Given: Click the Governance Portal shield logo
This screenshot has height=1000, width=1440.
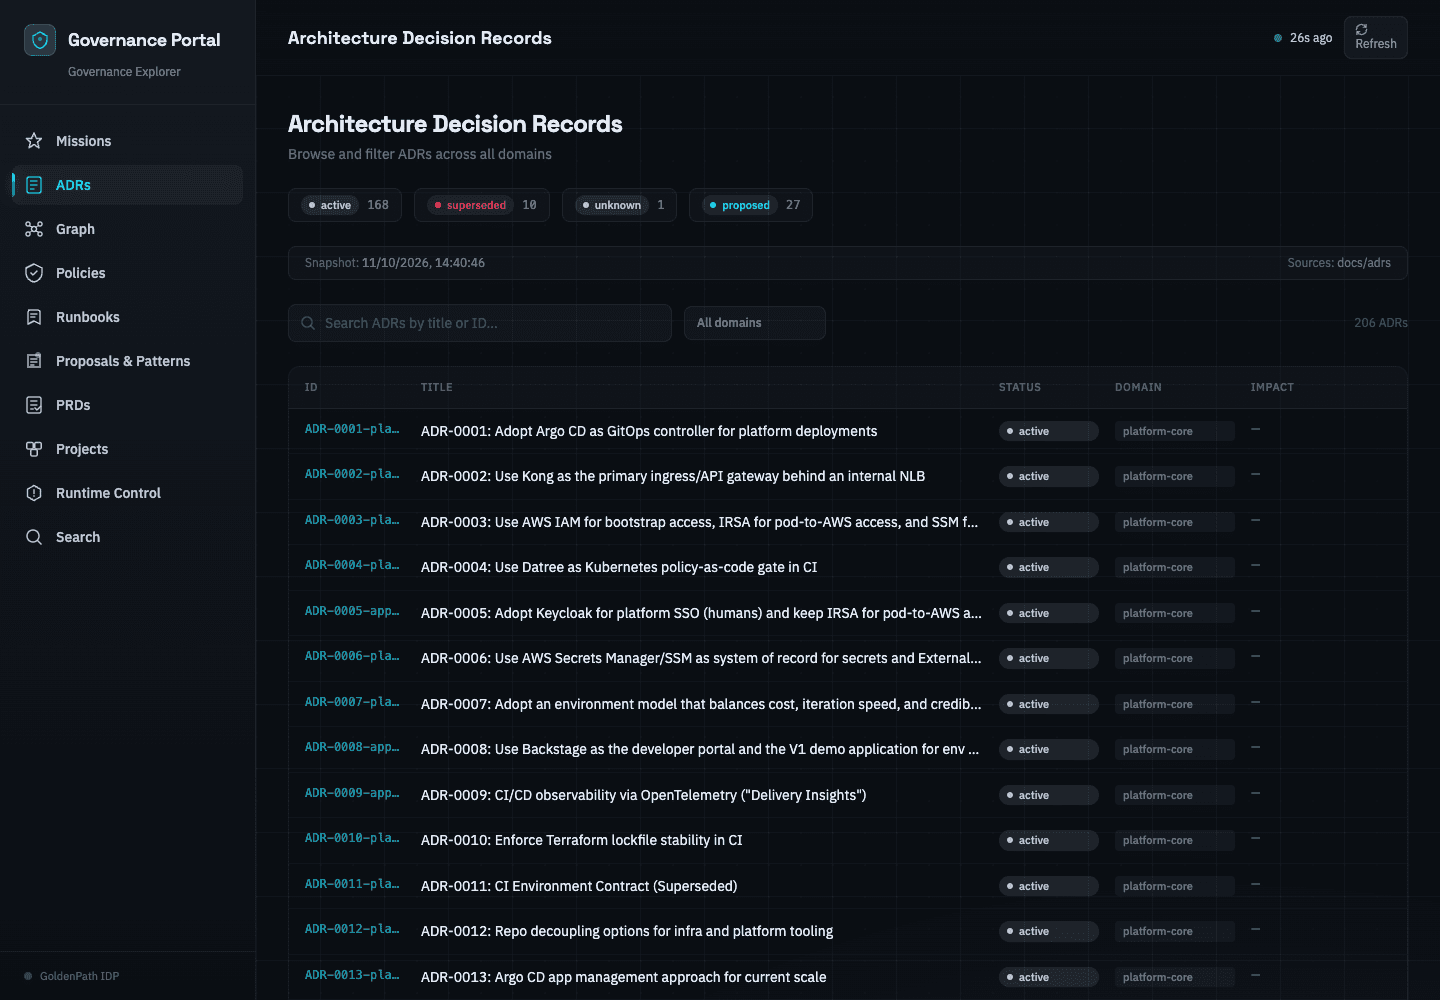Looking at the screenshot, I should pos(40,40).
